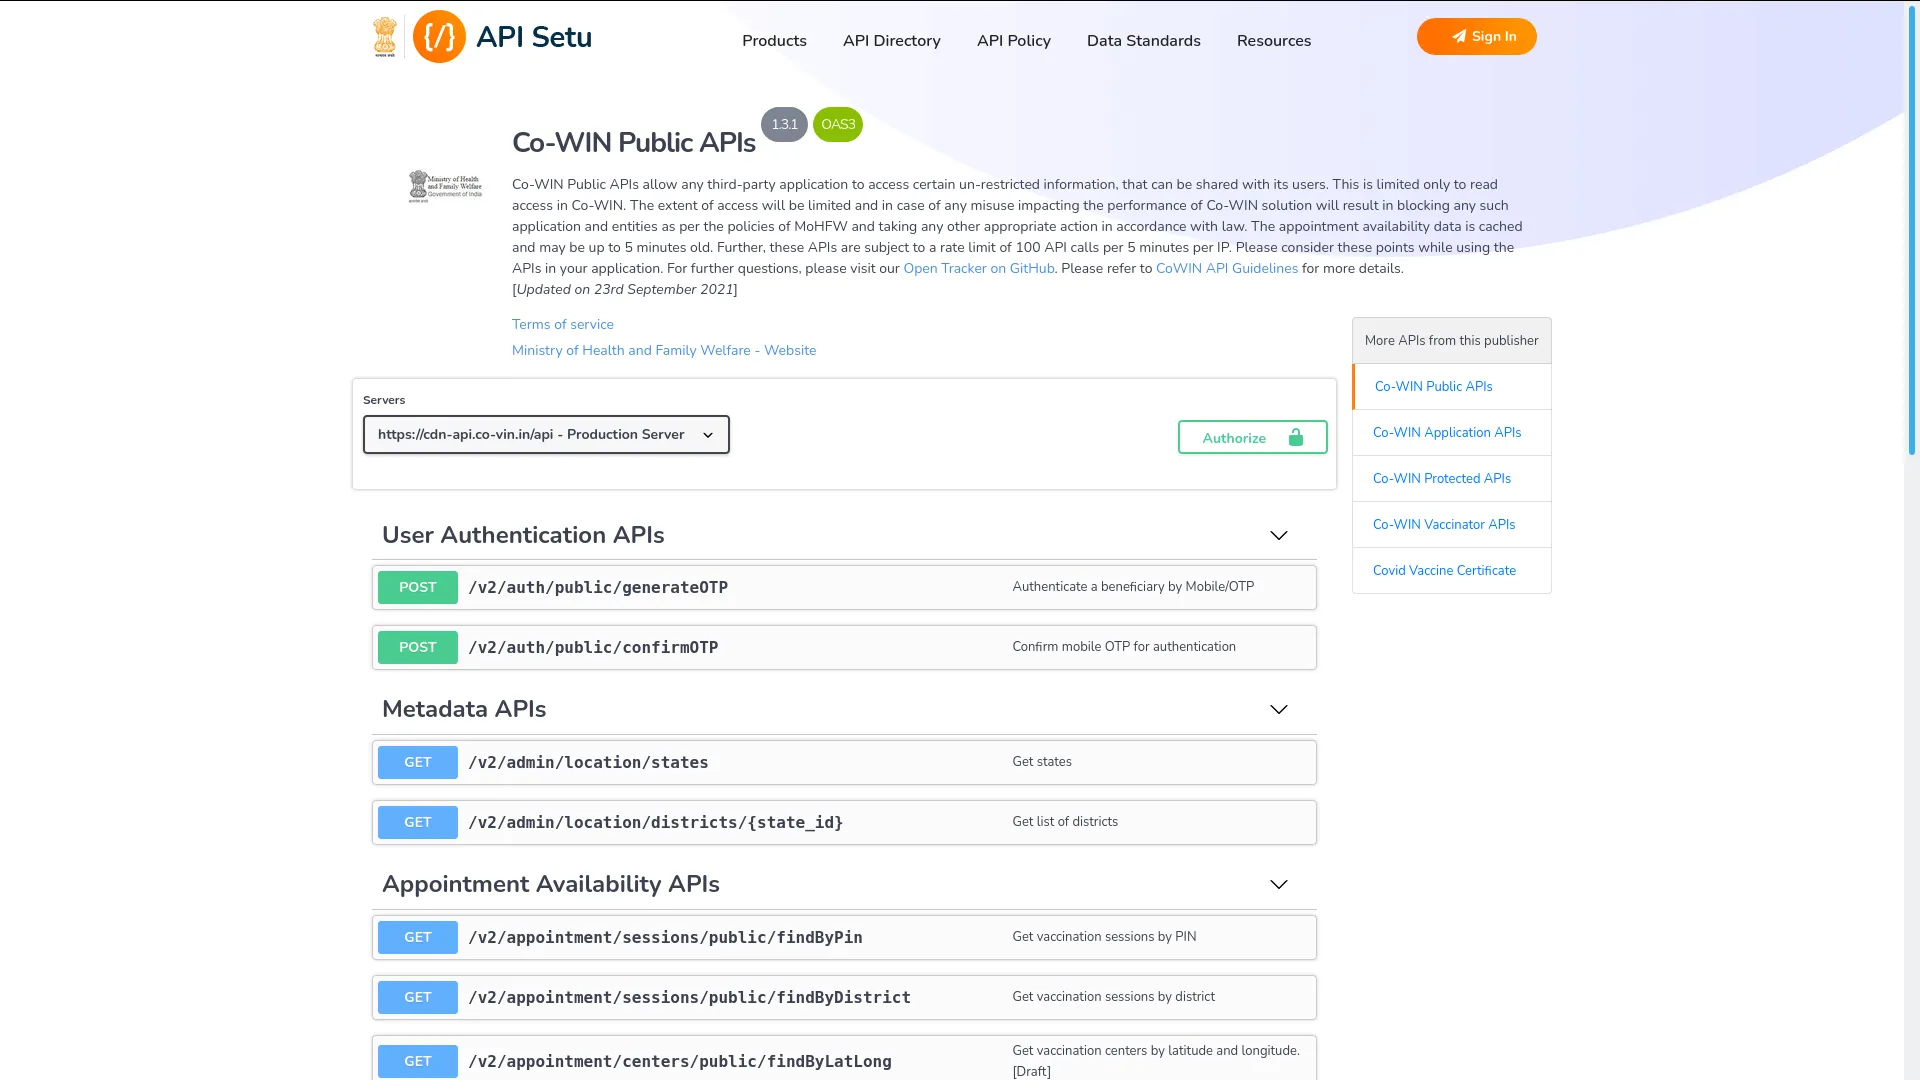This screenshot has height=1080, width=1920.
Task: Open Data Standards in the navigation
Action: coord(1144,41)
